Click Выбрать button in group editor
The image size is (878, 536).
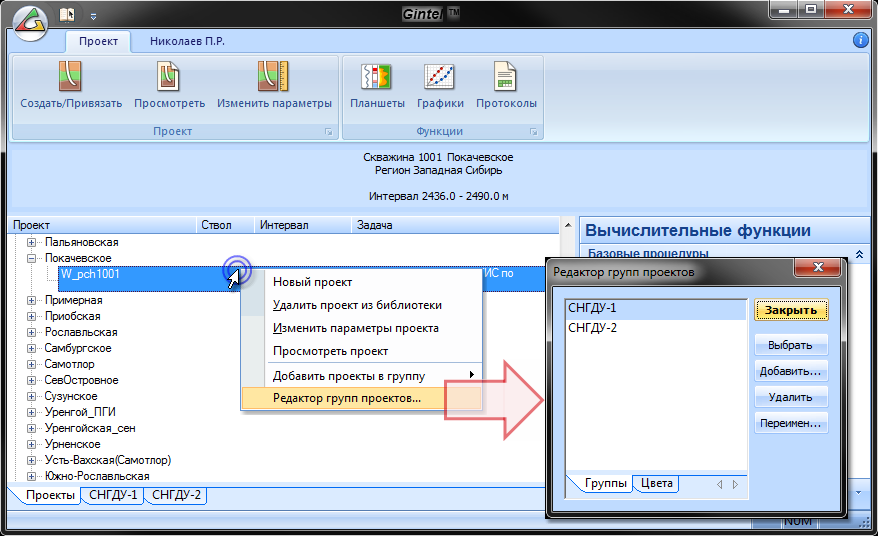[791, 345]
